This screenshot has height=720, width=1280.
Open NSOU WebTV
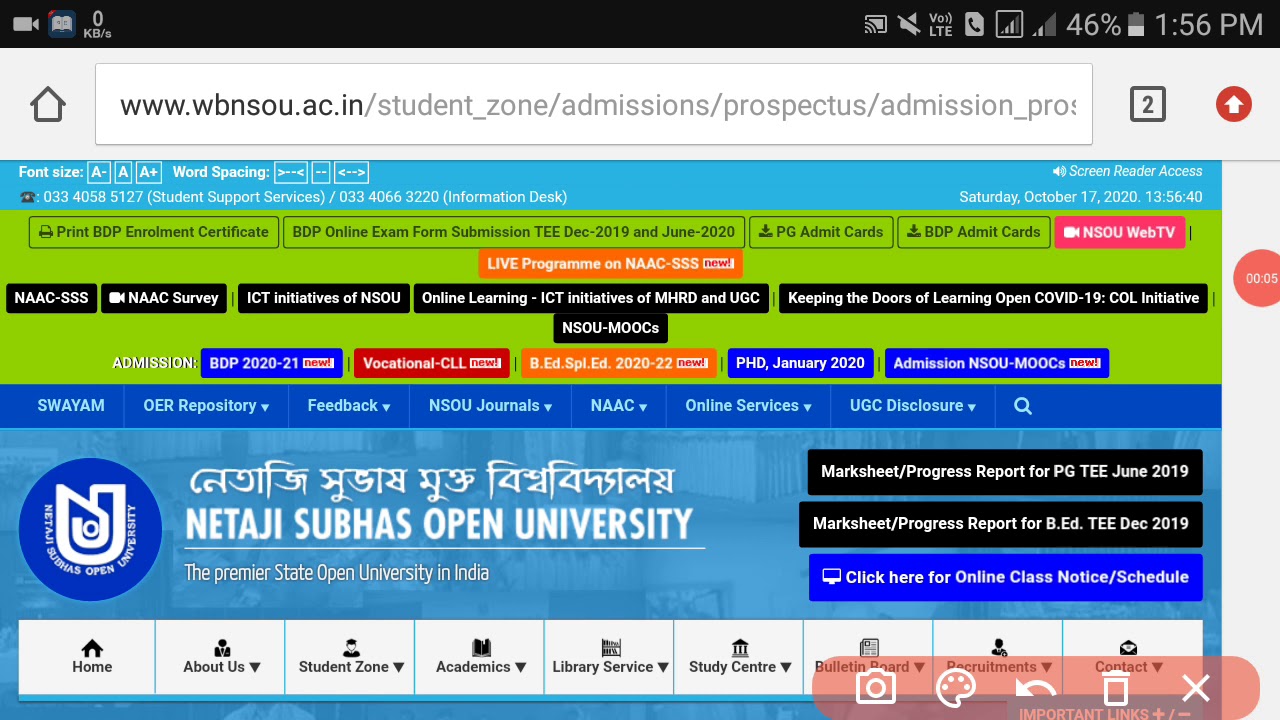click(x=1119, y=232)
